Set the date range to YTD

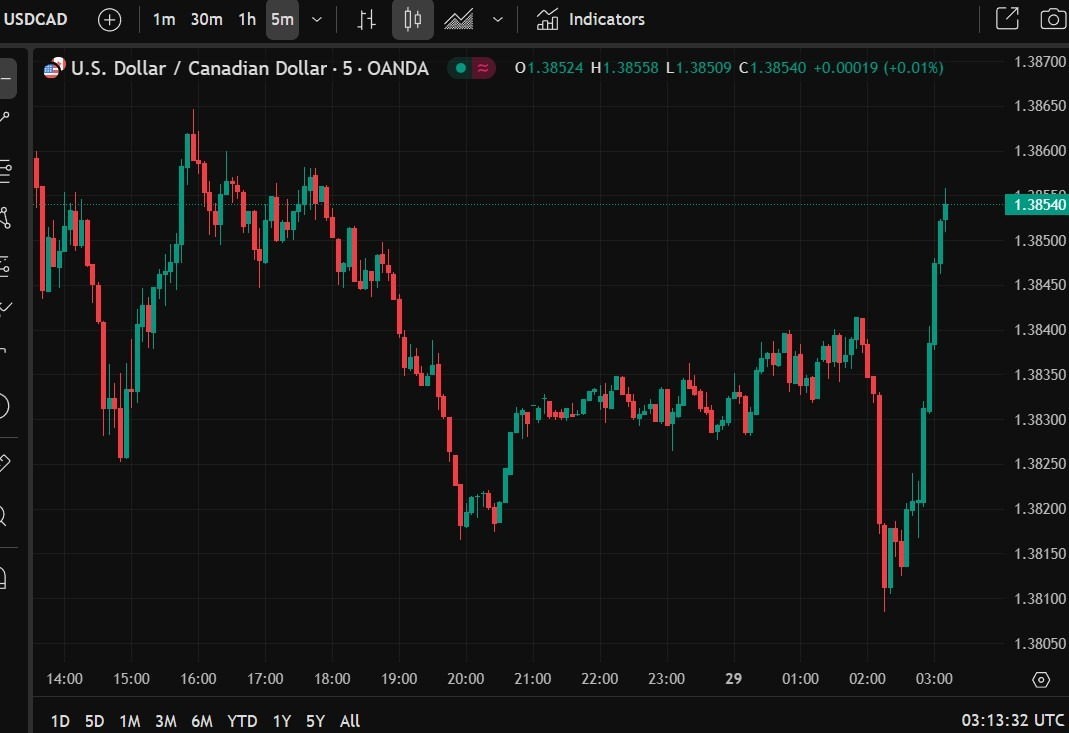coord(242,721)
